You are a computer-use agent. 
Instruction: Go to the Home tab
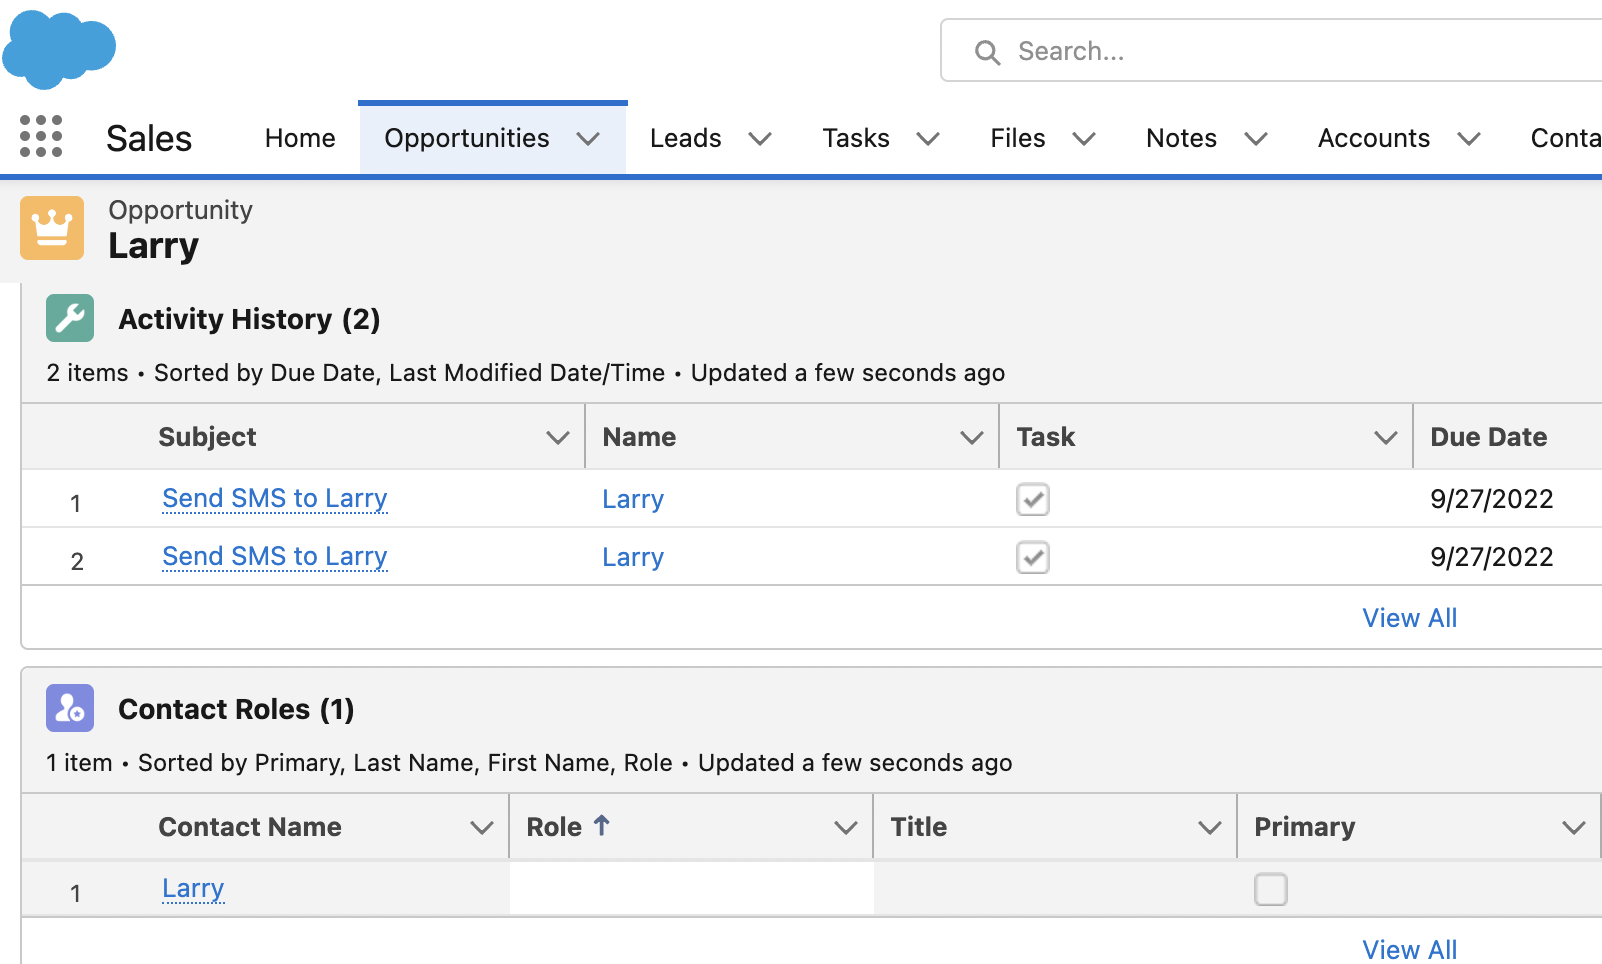click(300, 138)
